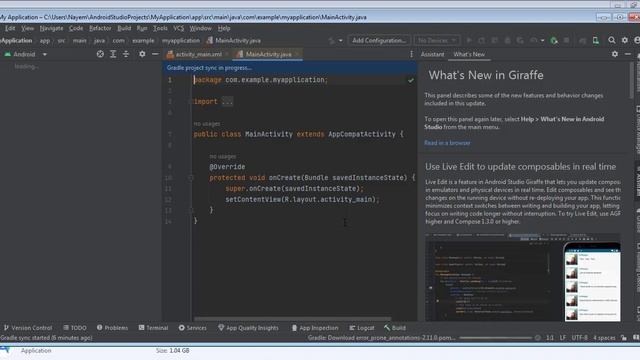The width and height of the screenshot is (640, 360).
Task: Open Device Manager phone icon
Action: tap(596, 40)
